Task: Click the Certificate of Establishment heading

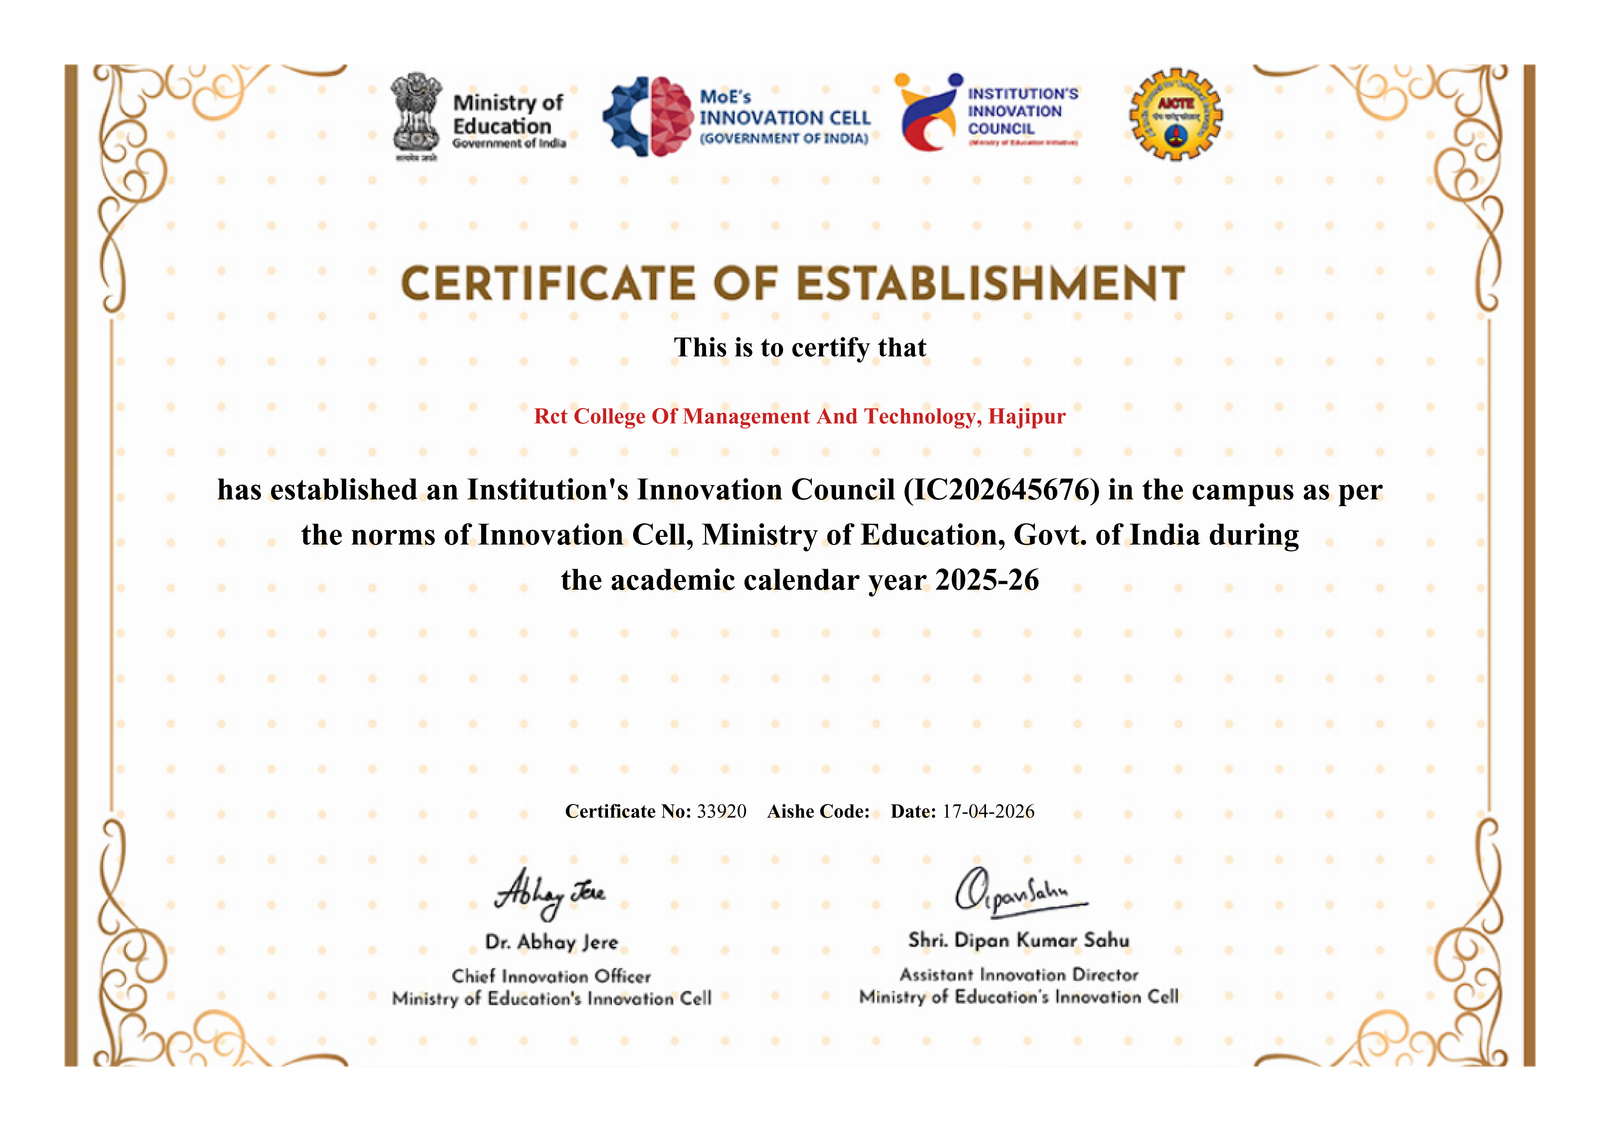Action: tap(793, 284)
